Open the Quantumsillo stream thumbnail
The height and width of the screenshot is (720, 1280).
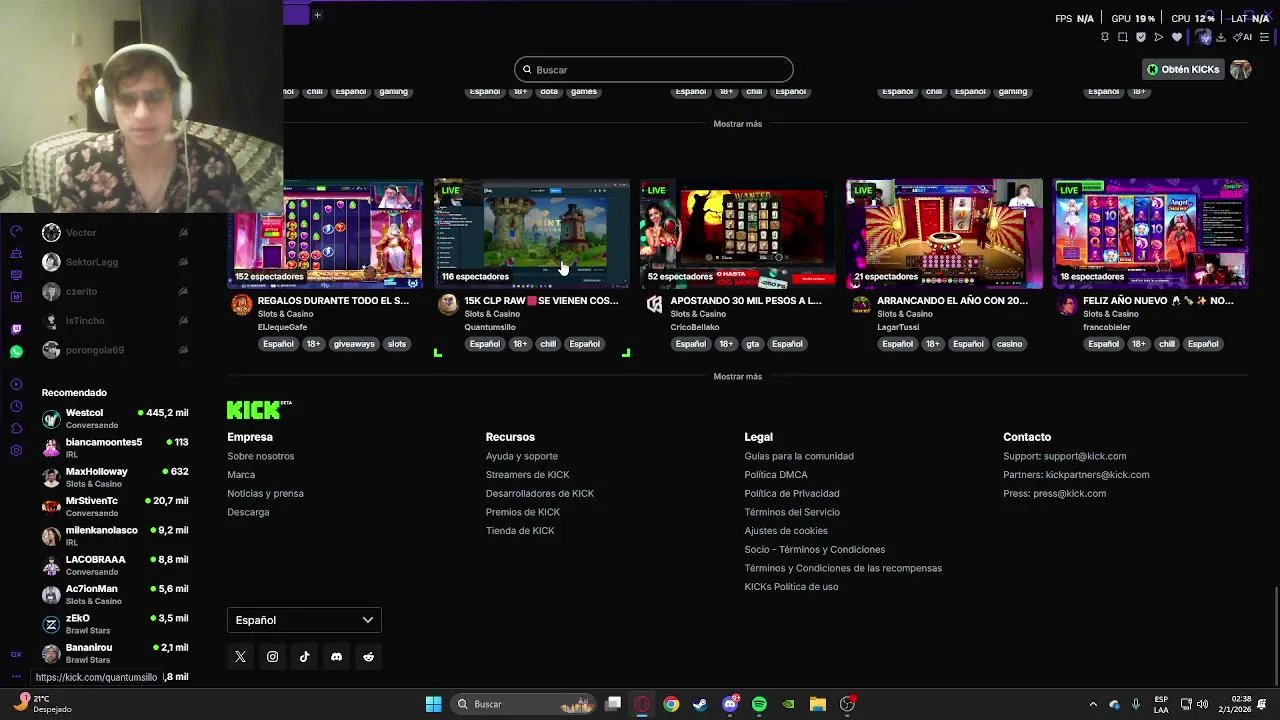point(531,234)
